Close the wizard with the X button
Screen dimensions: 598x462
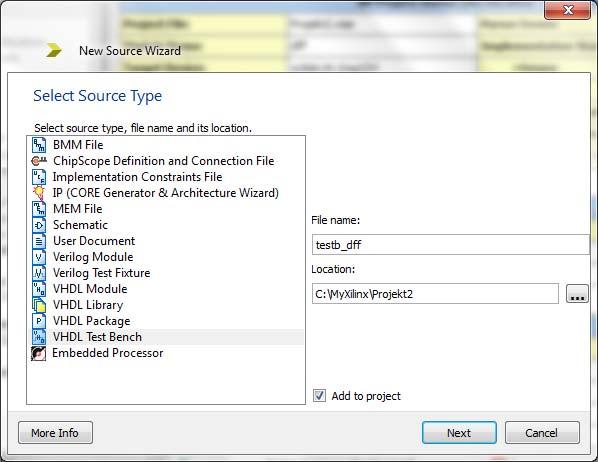[568, 10]
